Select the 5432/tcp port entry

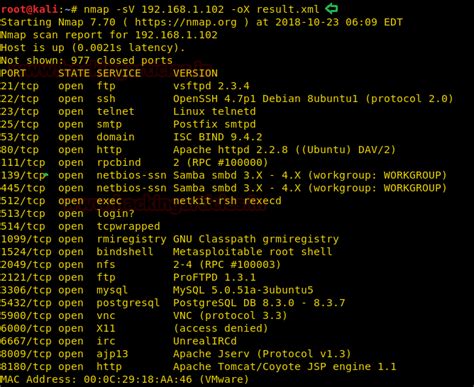coord(26,303)
